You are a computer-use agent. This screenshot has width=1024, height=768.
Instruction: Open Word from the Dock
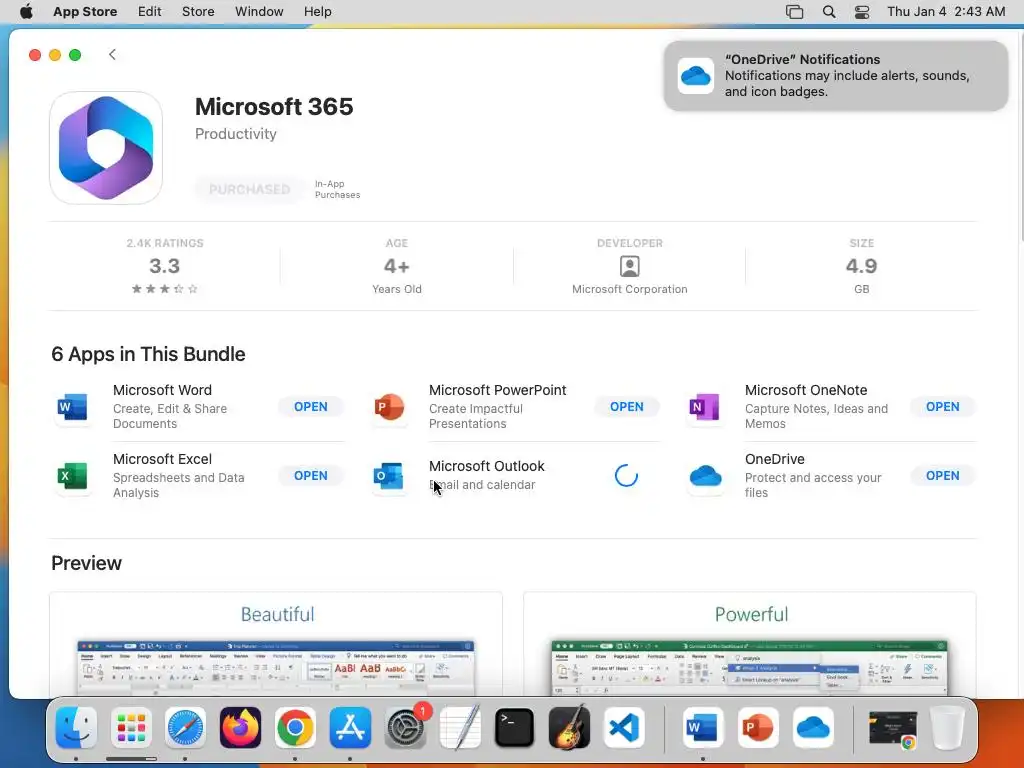[703, 728]
